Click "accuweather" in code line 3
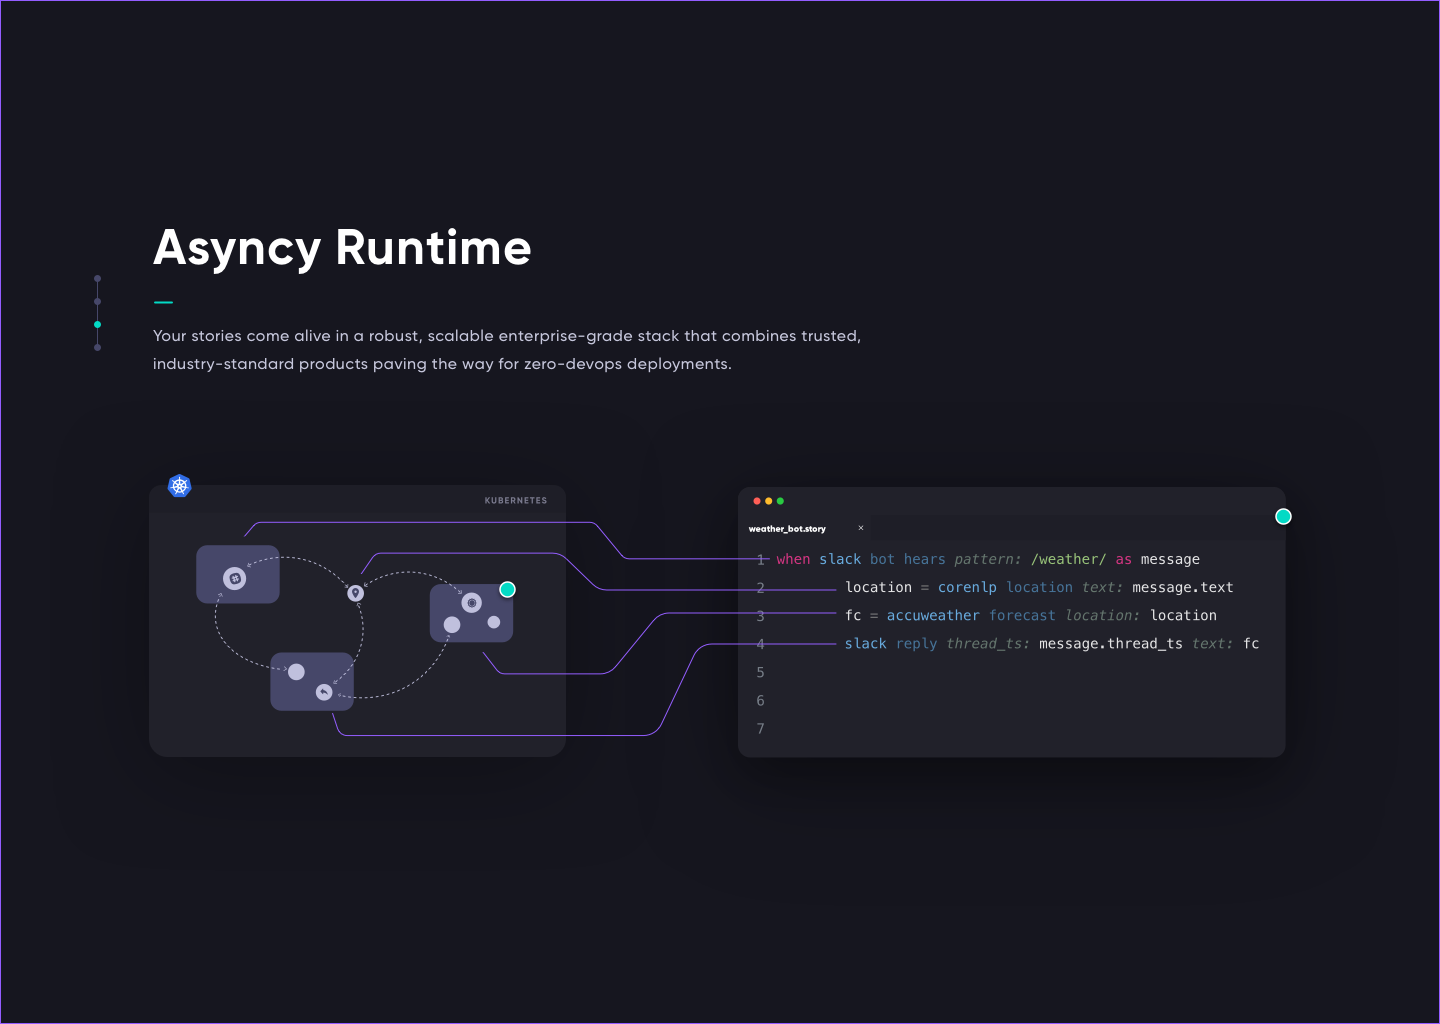The image size is (1440, 1024). click(932, 616)
